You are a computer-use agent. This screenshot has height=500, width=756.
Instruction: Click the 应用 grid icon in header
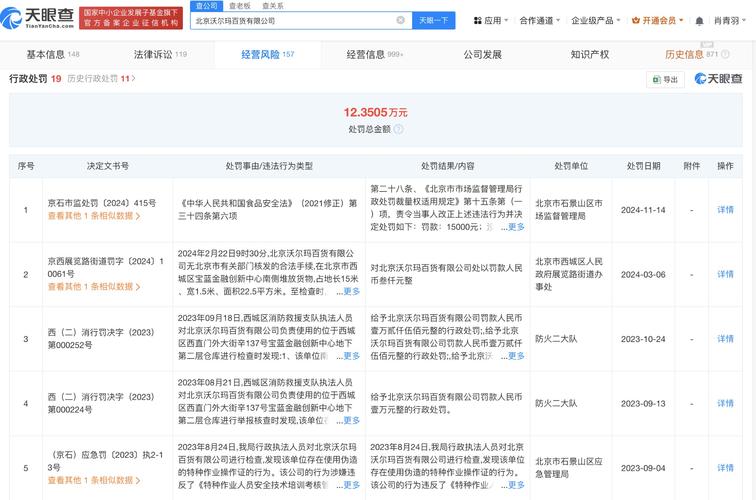coord(477,21)
